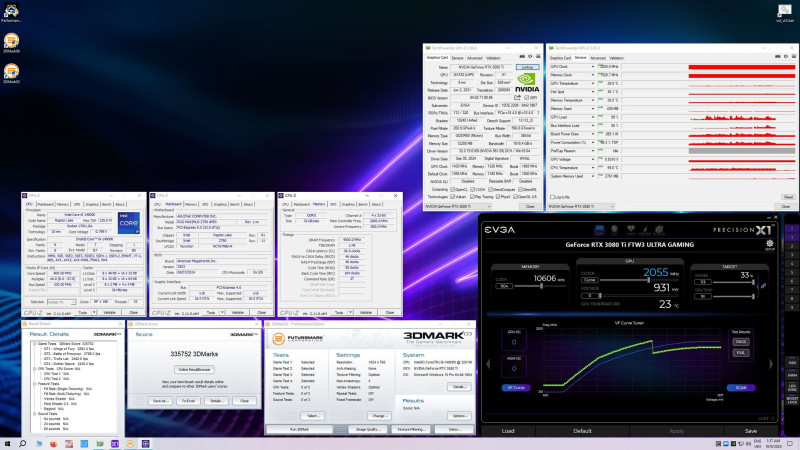Screen dimensions: 800x450
Task: Go to the previous Precision X1 page with left arrow
Action: tap(488, 364)
